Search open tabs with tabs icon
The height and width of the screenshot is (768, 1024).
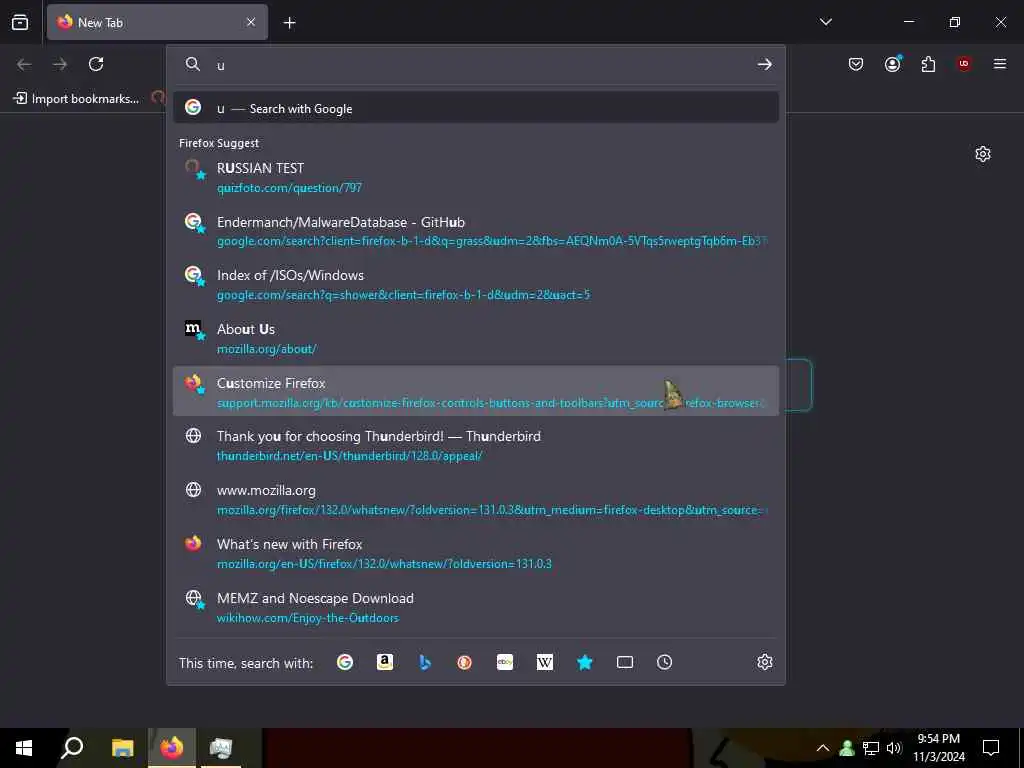click(624, 662)
